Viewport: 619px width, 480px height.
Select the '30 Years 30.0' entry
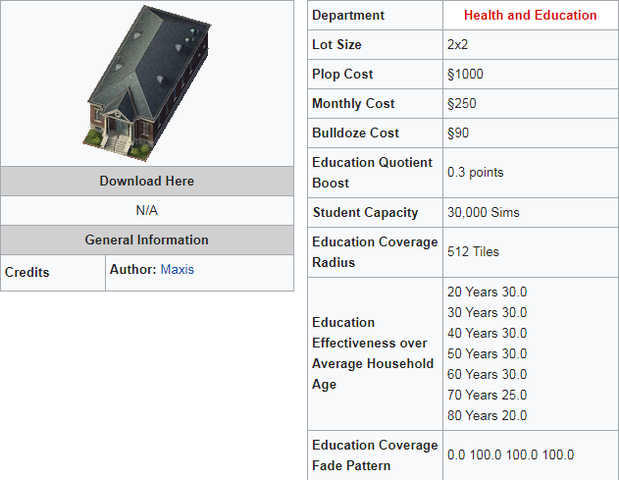487,313
